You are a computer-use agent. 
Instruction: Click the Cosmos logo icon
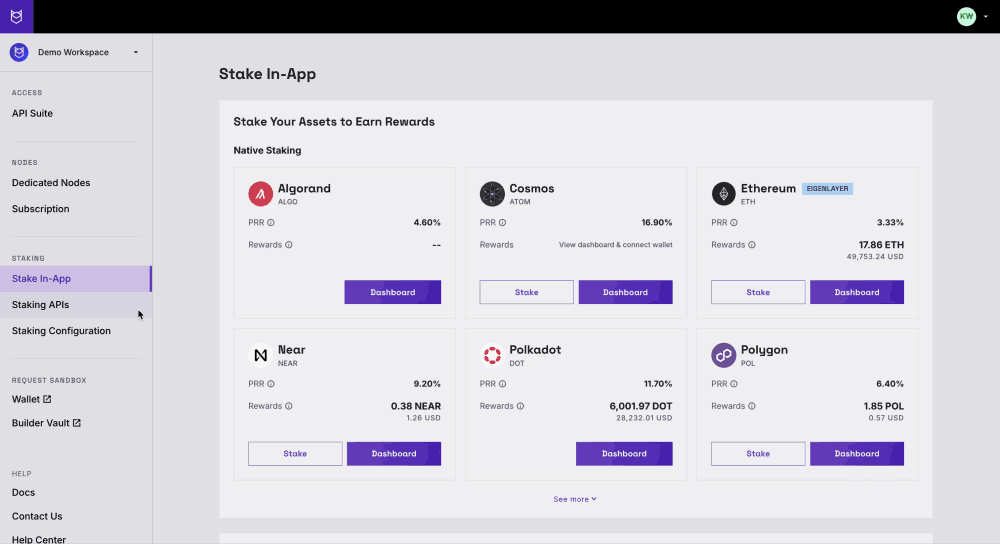[x=492, y=194]
